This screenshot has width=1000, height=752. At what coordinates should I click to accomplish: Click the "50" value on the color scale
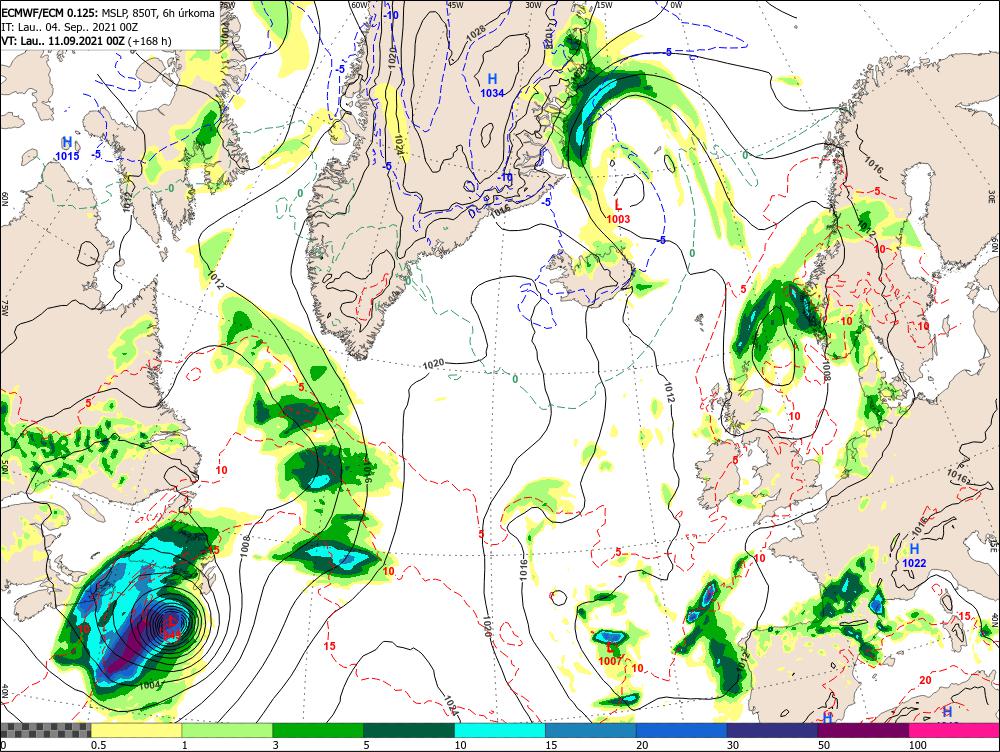(824, 745)
